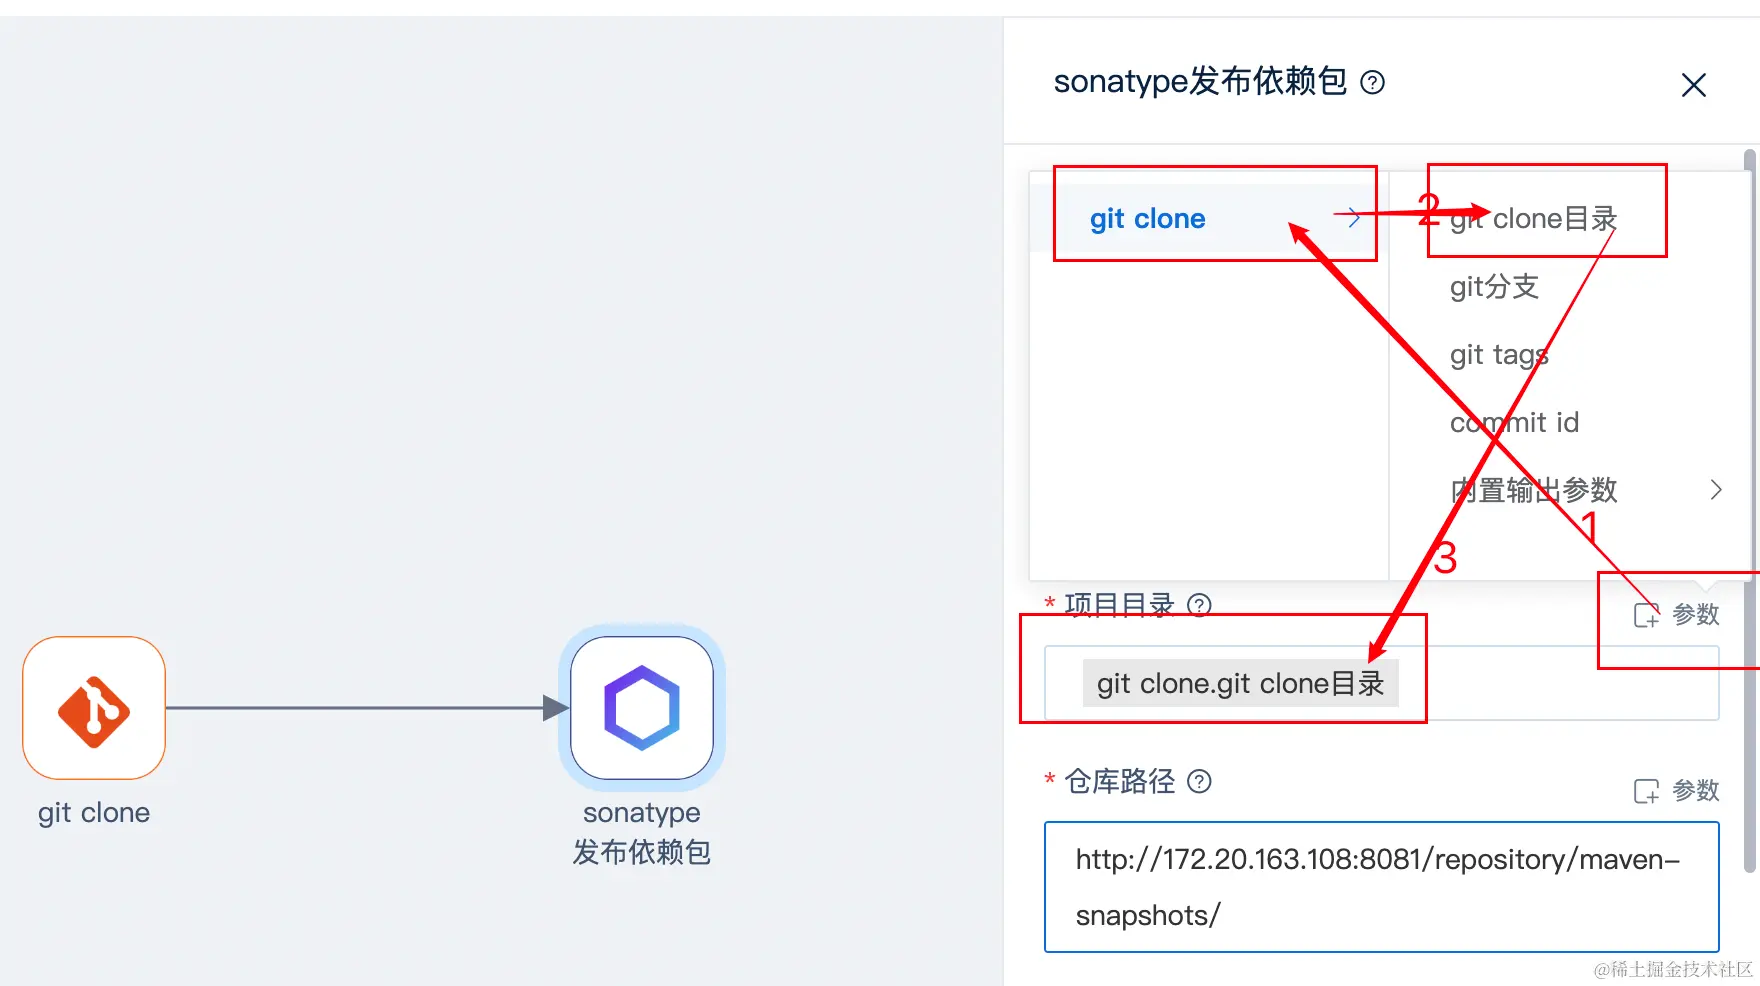This screenshot has height=986, width=1760.
Task: Close the sonatype发布依赖包 panel
Action: (1693, 85)
